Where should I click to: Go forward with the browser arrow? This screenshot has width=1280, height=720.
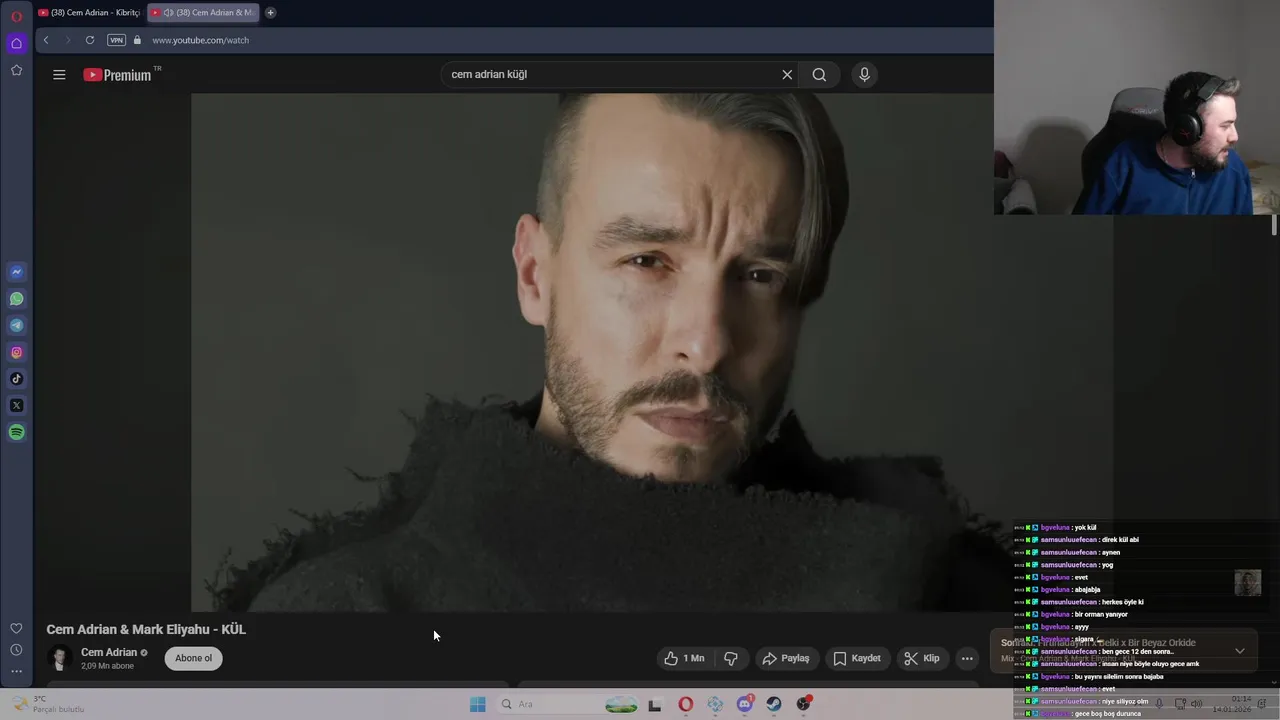click(x=67, y=40)
